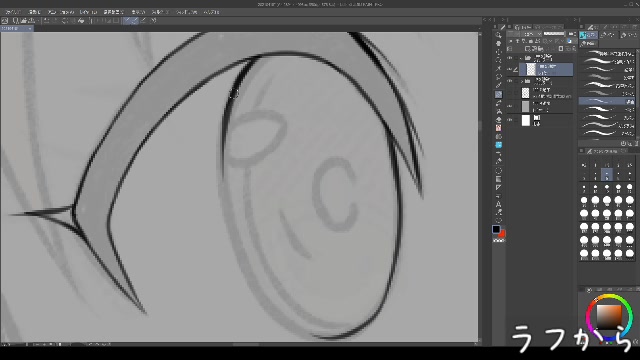Click the black foreground color swatch
The width and height of the screenshot is (640, 360).
[x=496, y=229]
